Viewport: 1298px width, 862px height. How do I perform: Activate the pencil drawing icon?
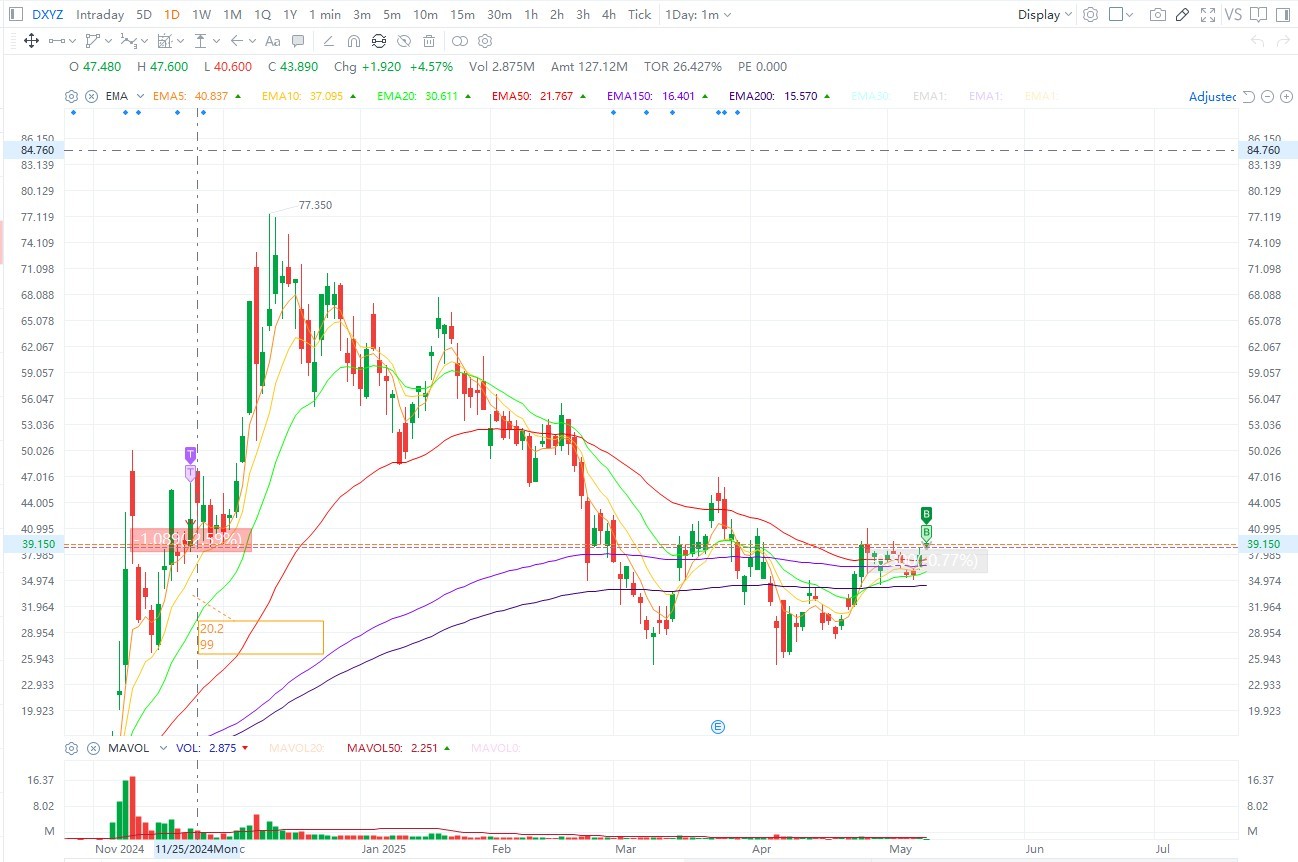[1182, 15]
